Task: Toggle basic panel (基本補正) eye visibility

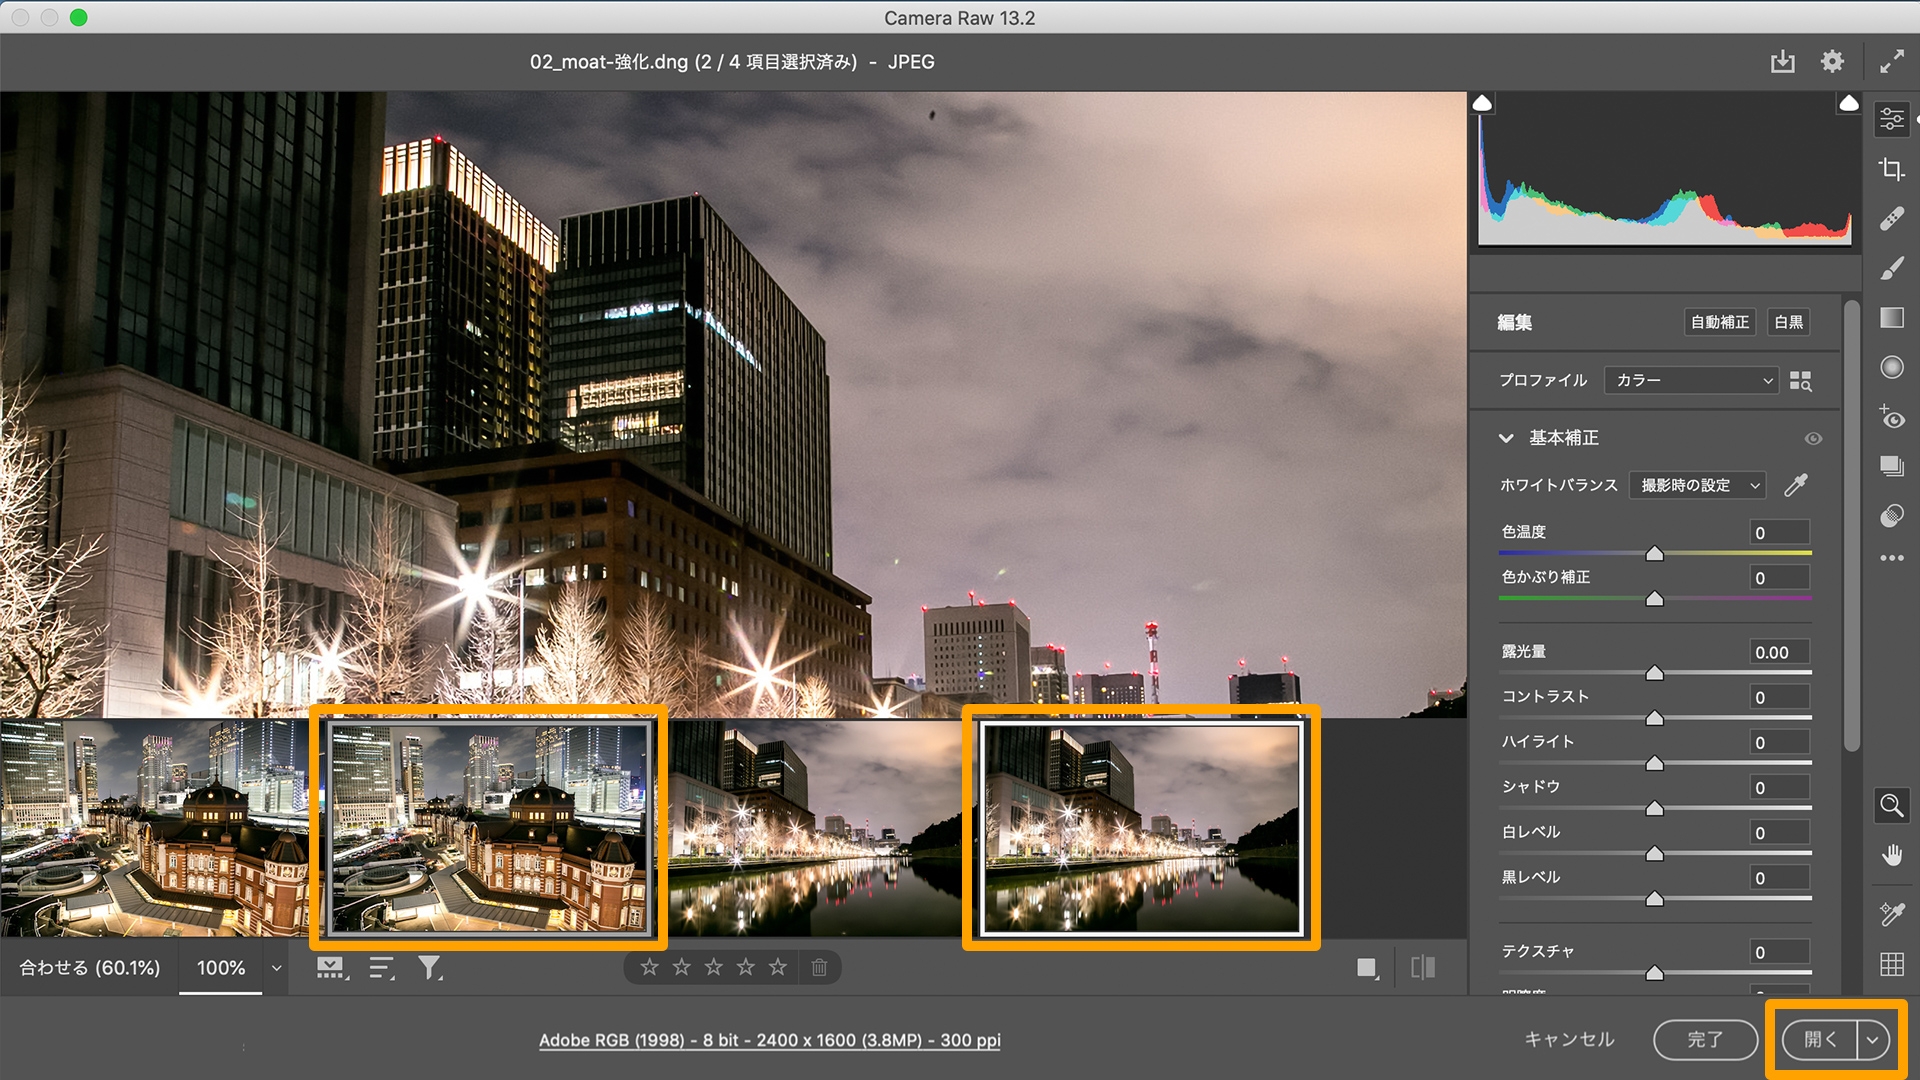Action: click(1813, 439)
